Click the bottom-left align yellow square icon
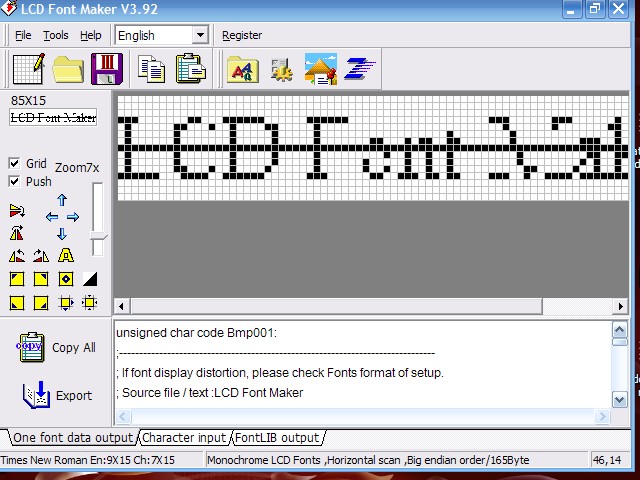Screen dimensions: 640x480 click(x=17, y=303)
